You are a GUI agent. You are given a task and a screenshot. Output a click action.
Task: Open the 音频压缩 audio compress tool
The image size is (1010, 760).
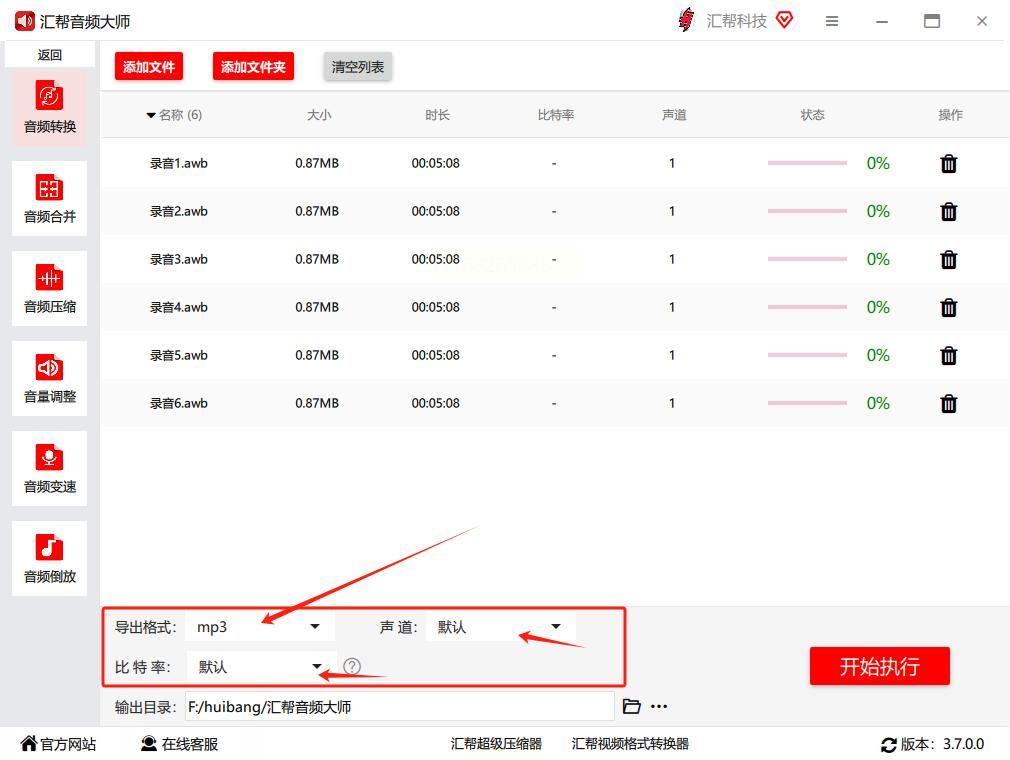(x=50, y=288)
